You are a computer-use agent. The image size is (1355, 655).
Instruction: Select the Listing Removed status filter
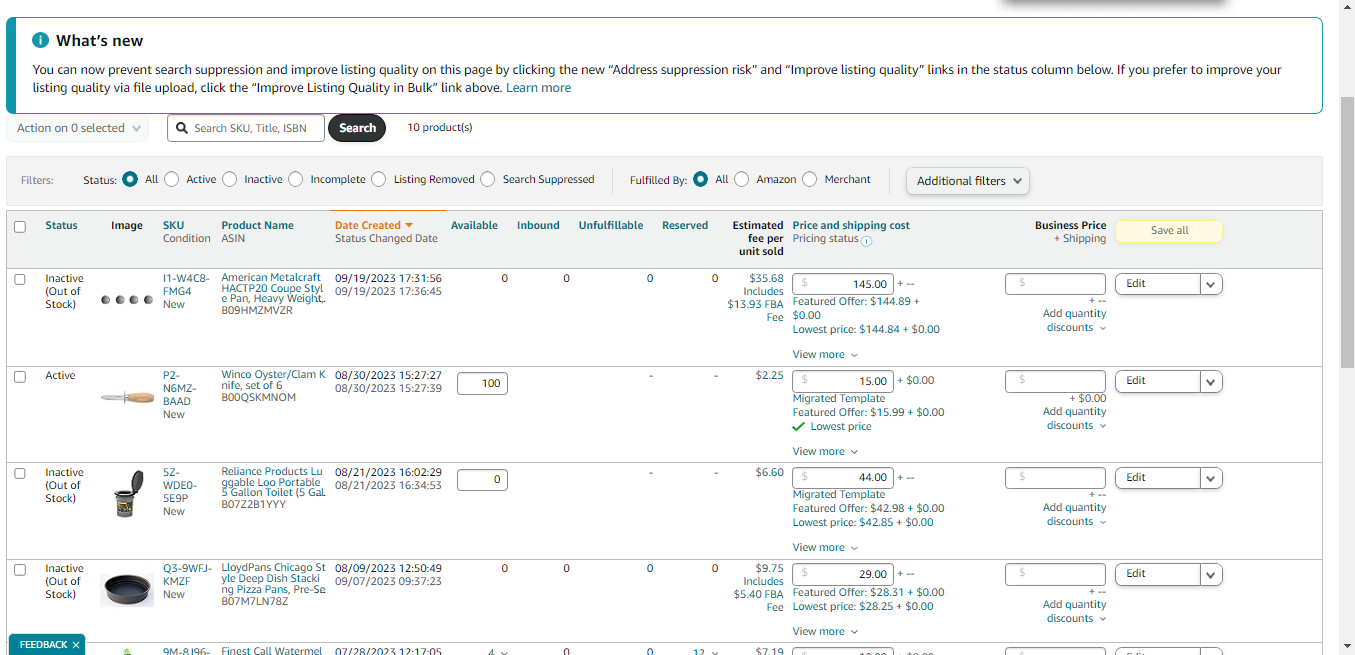(379, 179)
